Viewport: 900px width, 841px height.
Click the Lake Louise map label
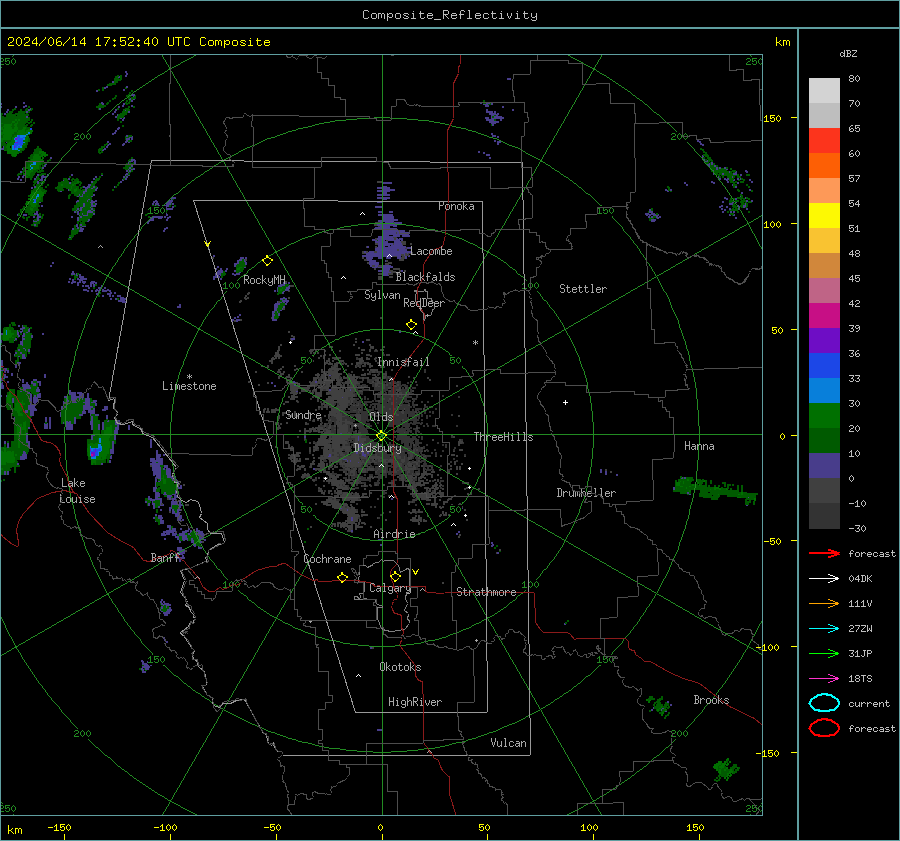click(x=77, y=491)
